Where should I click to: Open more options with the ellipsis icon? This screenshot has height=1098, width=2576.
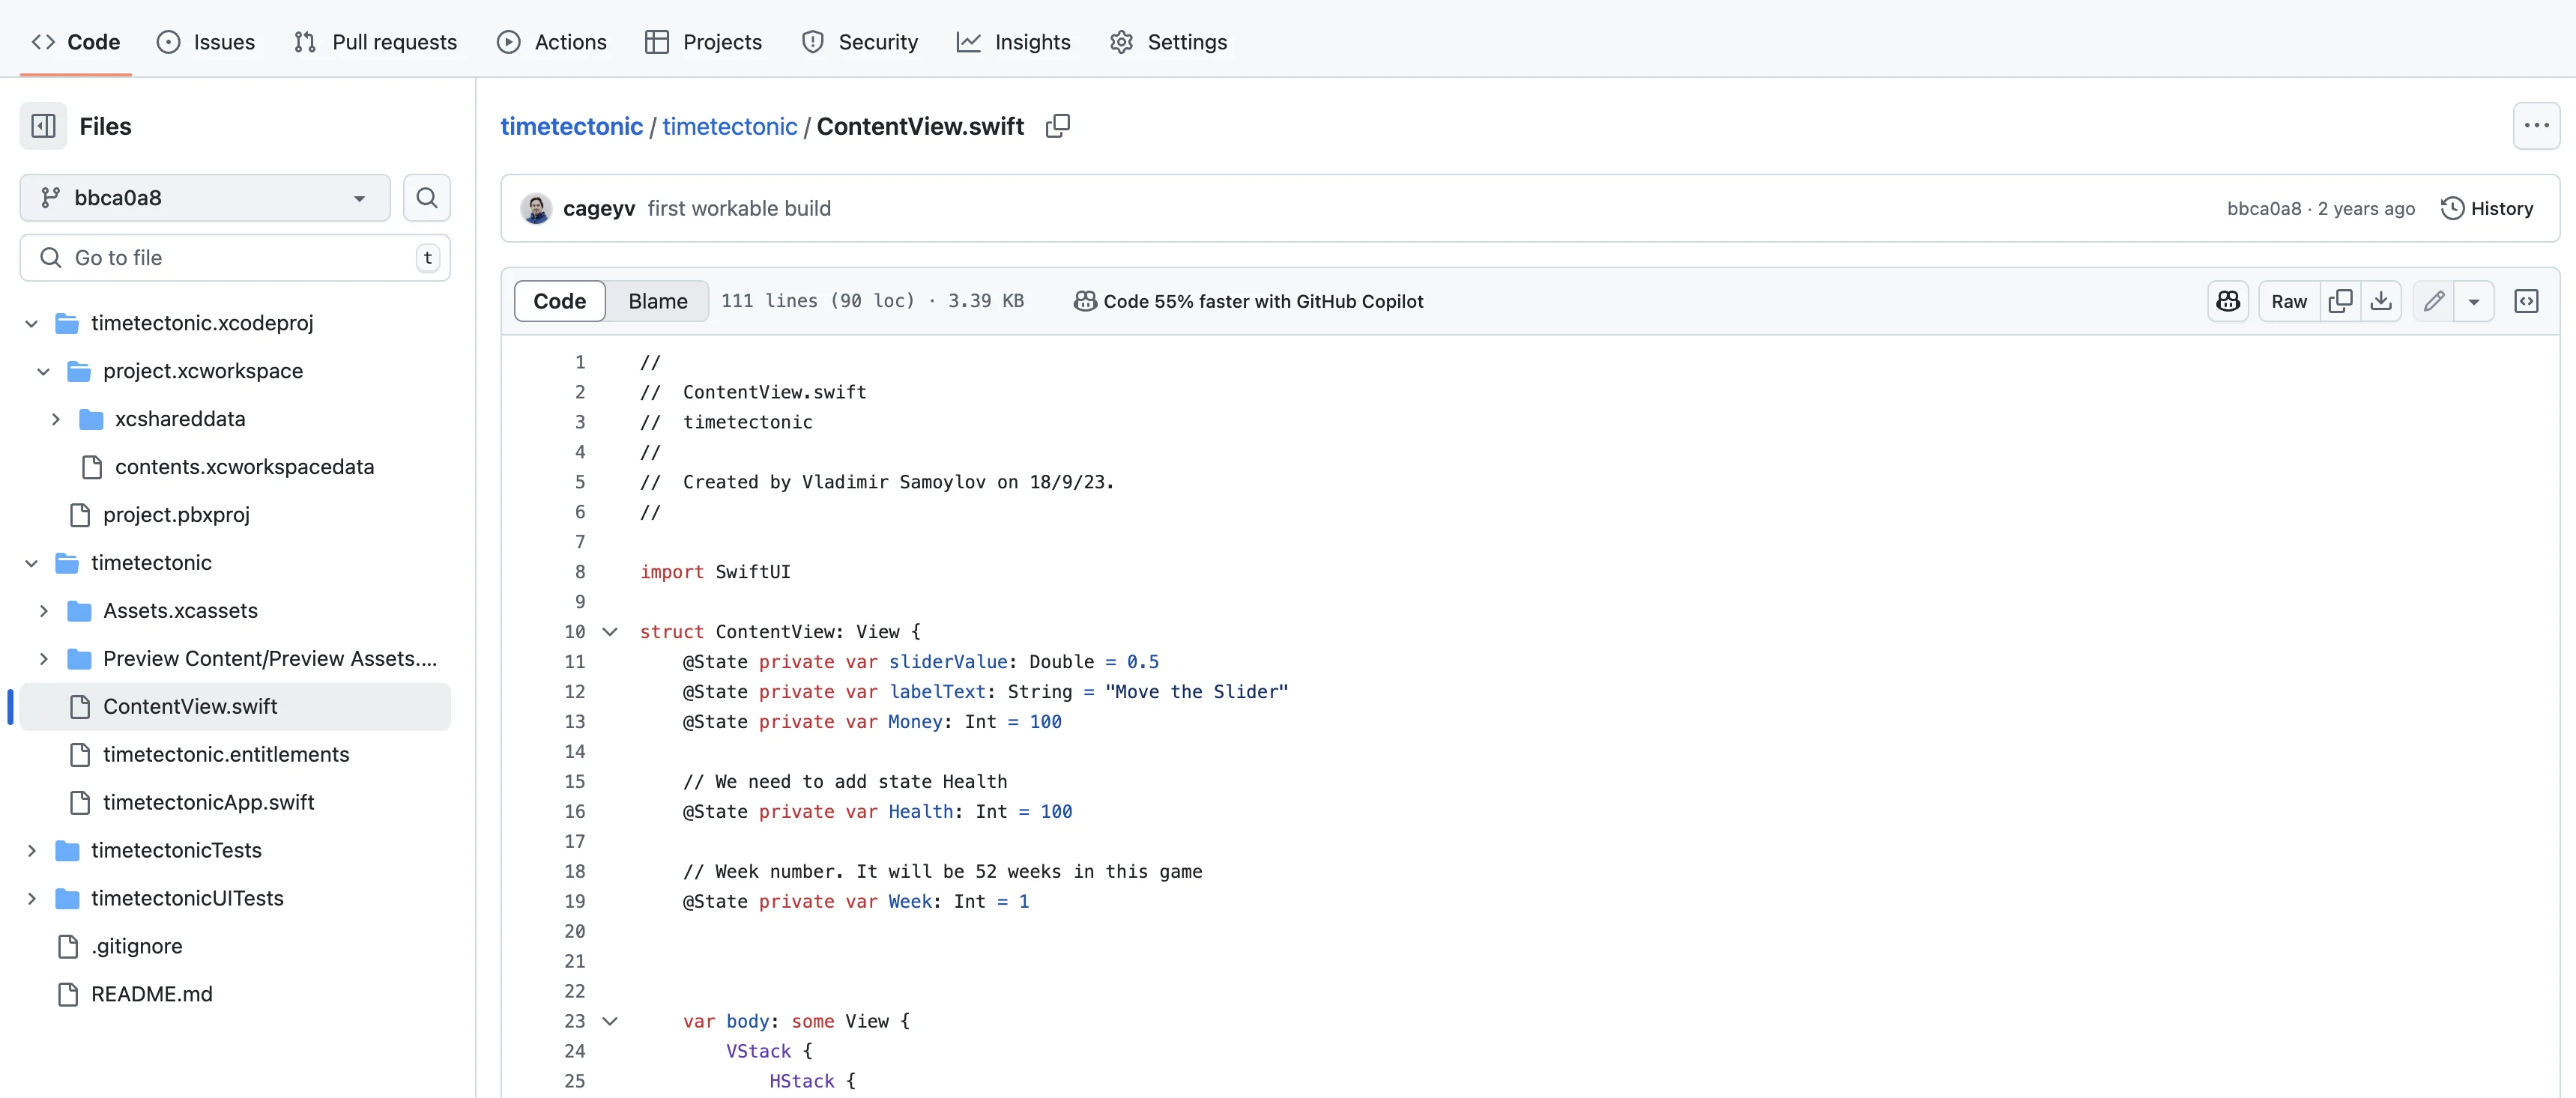pyautogui.click(x=2537, y=125)
